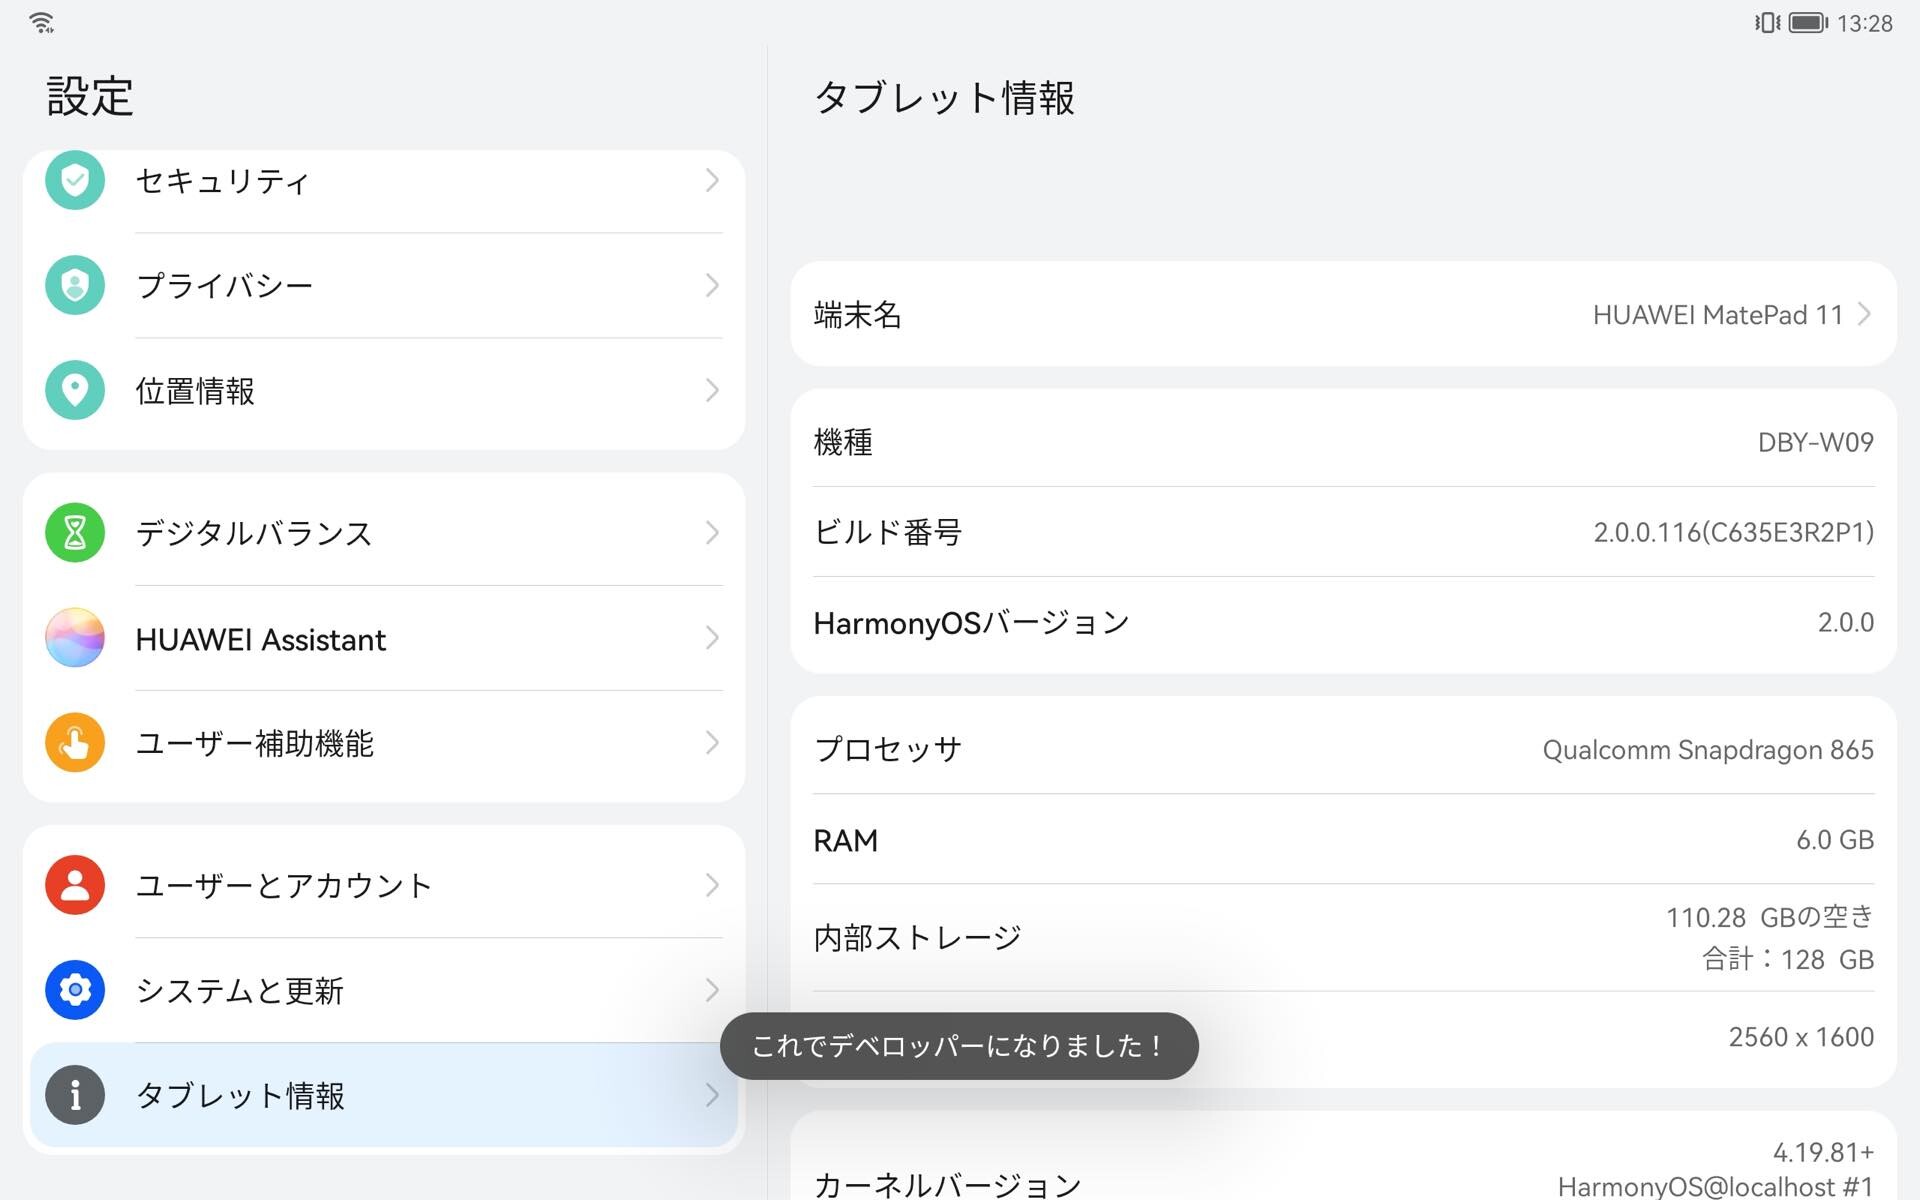
Task: Expand the chevron next to プライバシー
Action: (712, 285)
